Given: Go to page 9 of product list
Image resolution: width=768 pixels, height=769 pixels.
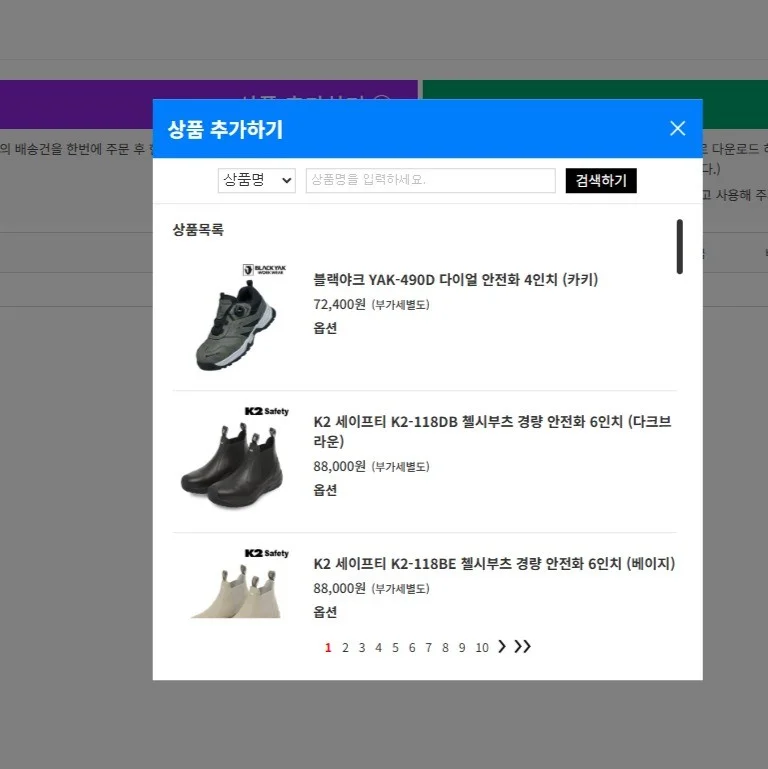Looking at the screenshot, I should click(x=462, y=648).
